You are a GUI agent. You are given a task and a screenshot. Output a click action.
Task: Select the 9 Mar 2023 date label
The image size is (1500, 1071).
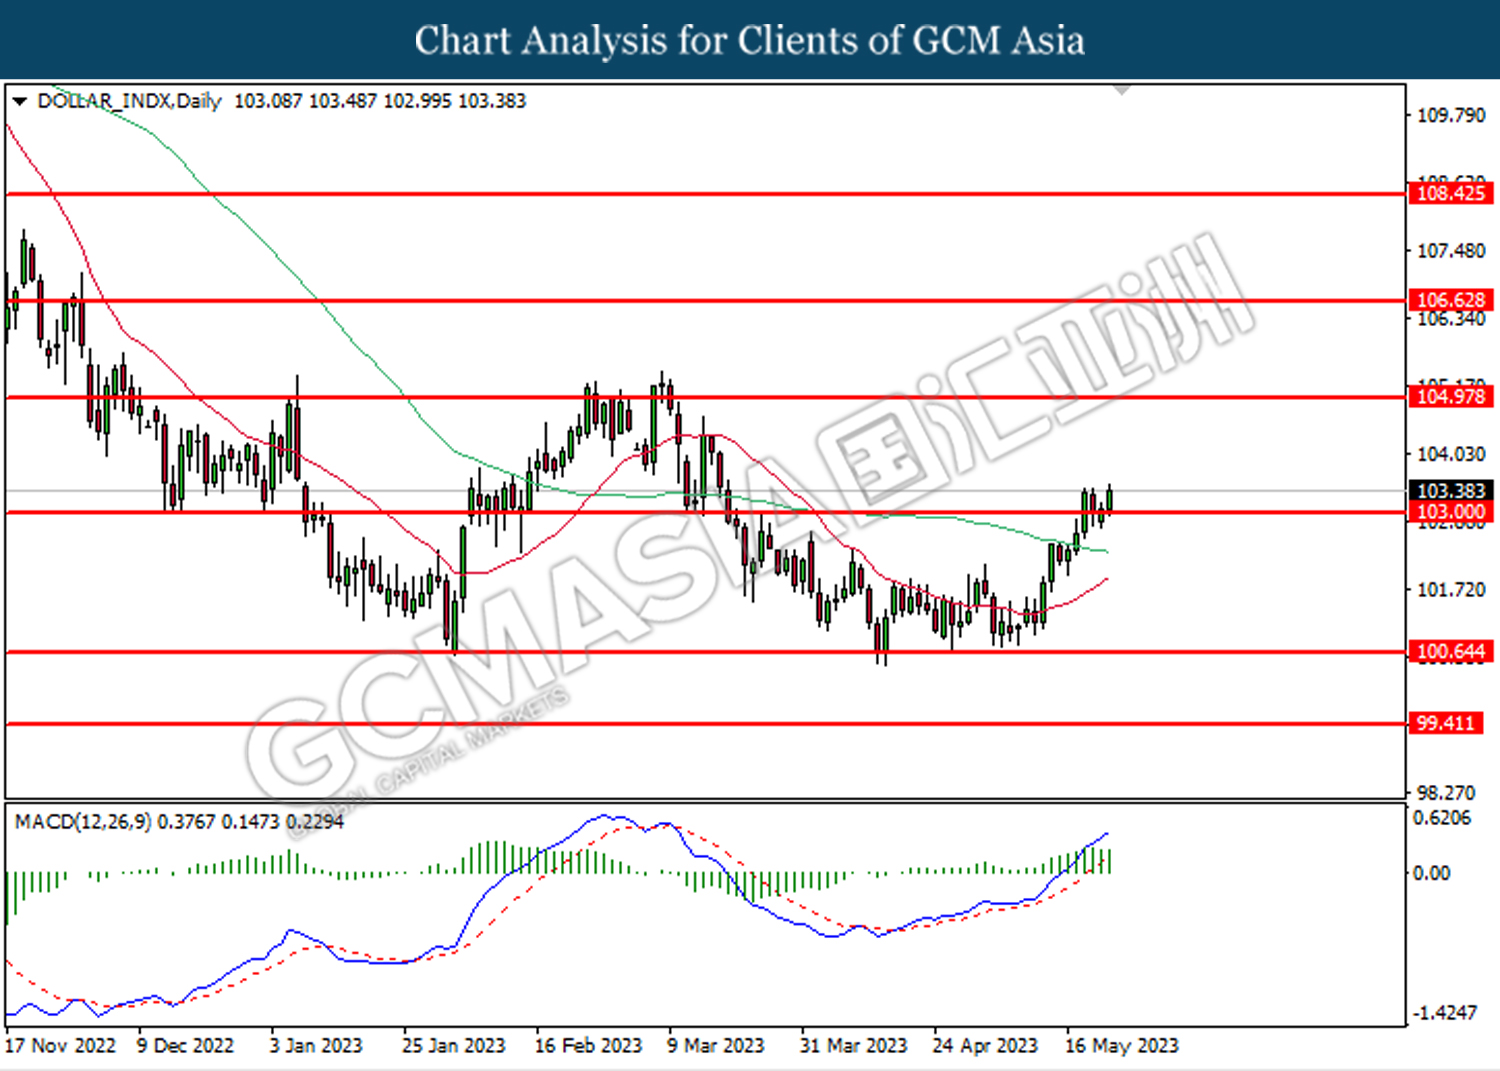point(716,1046)
